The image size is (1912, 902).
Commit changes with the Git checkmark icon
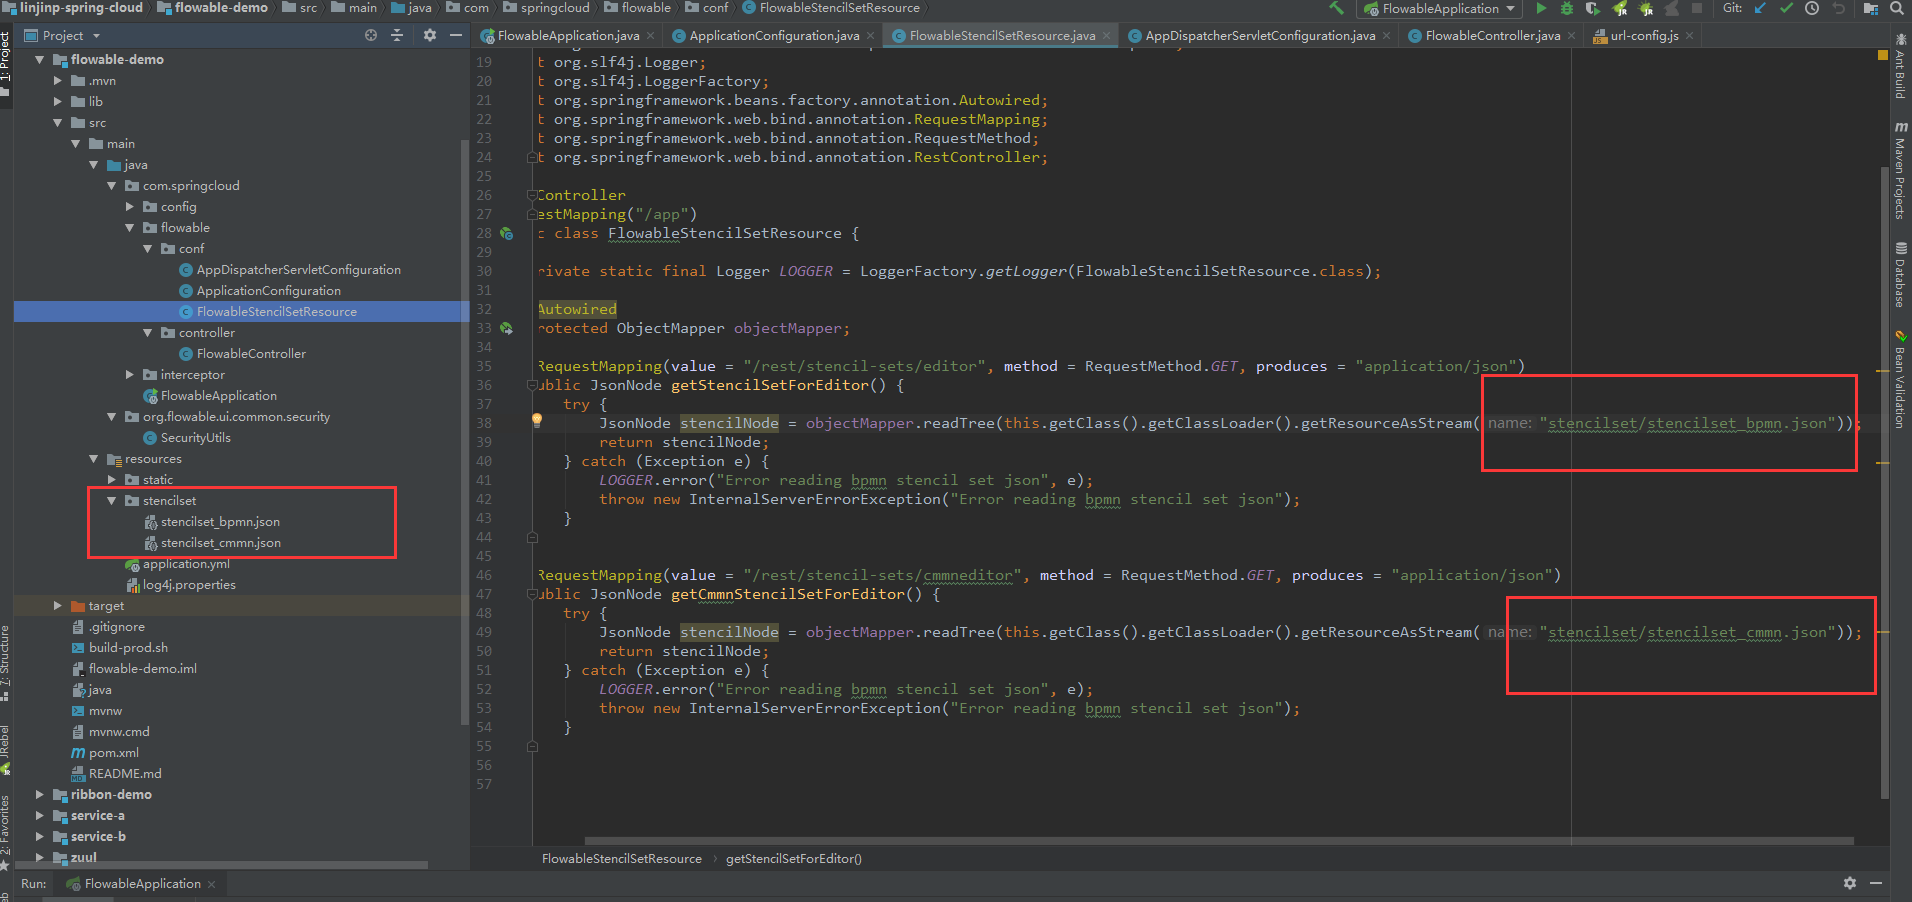point(1786,8)
